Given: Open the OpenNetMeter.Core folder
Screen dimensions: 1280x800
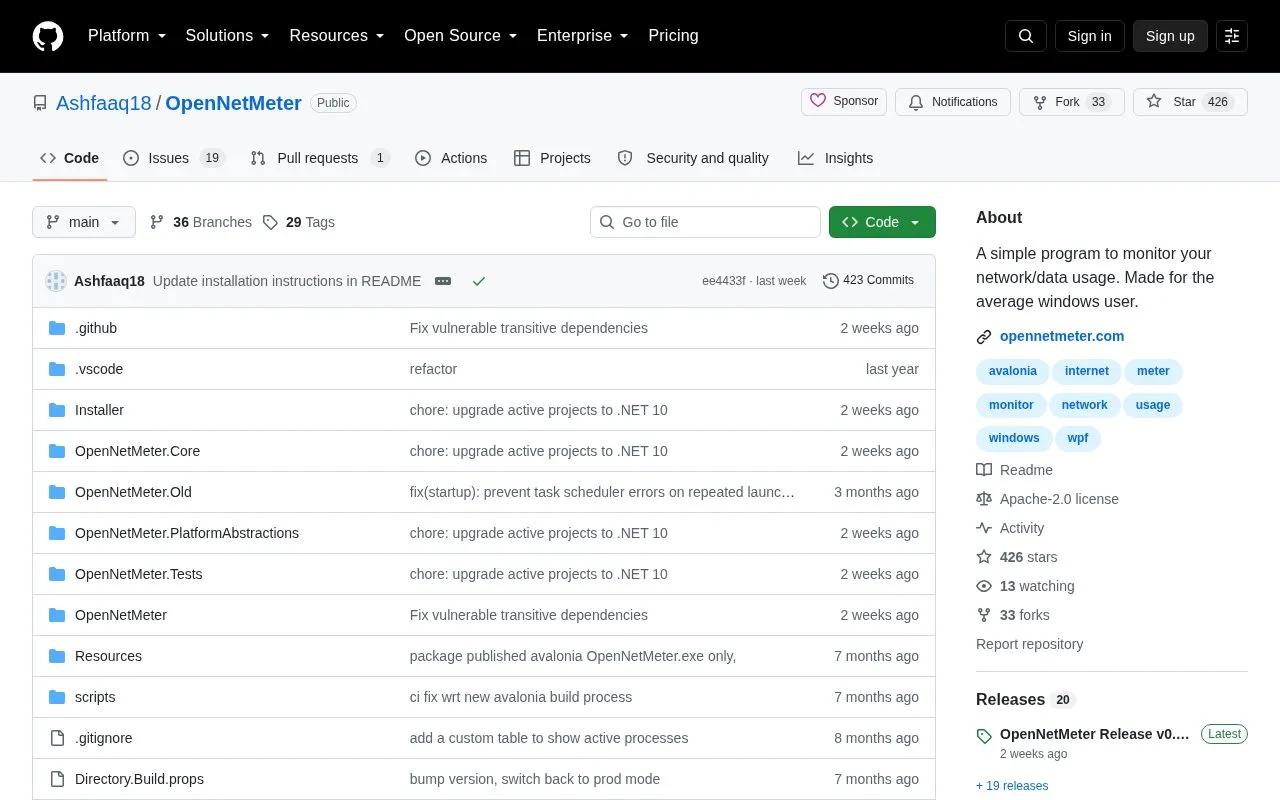Looking at the screenshot, I should (137, 451).
